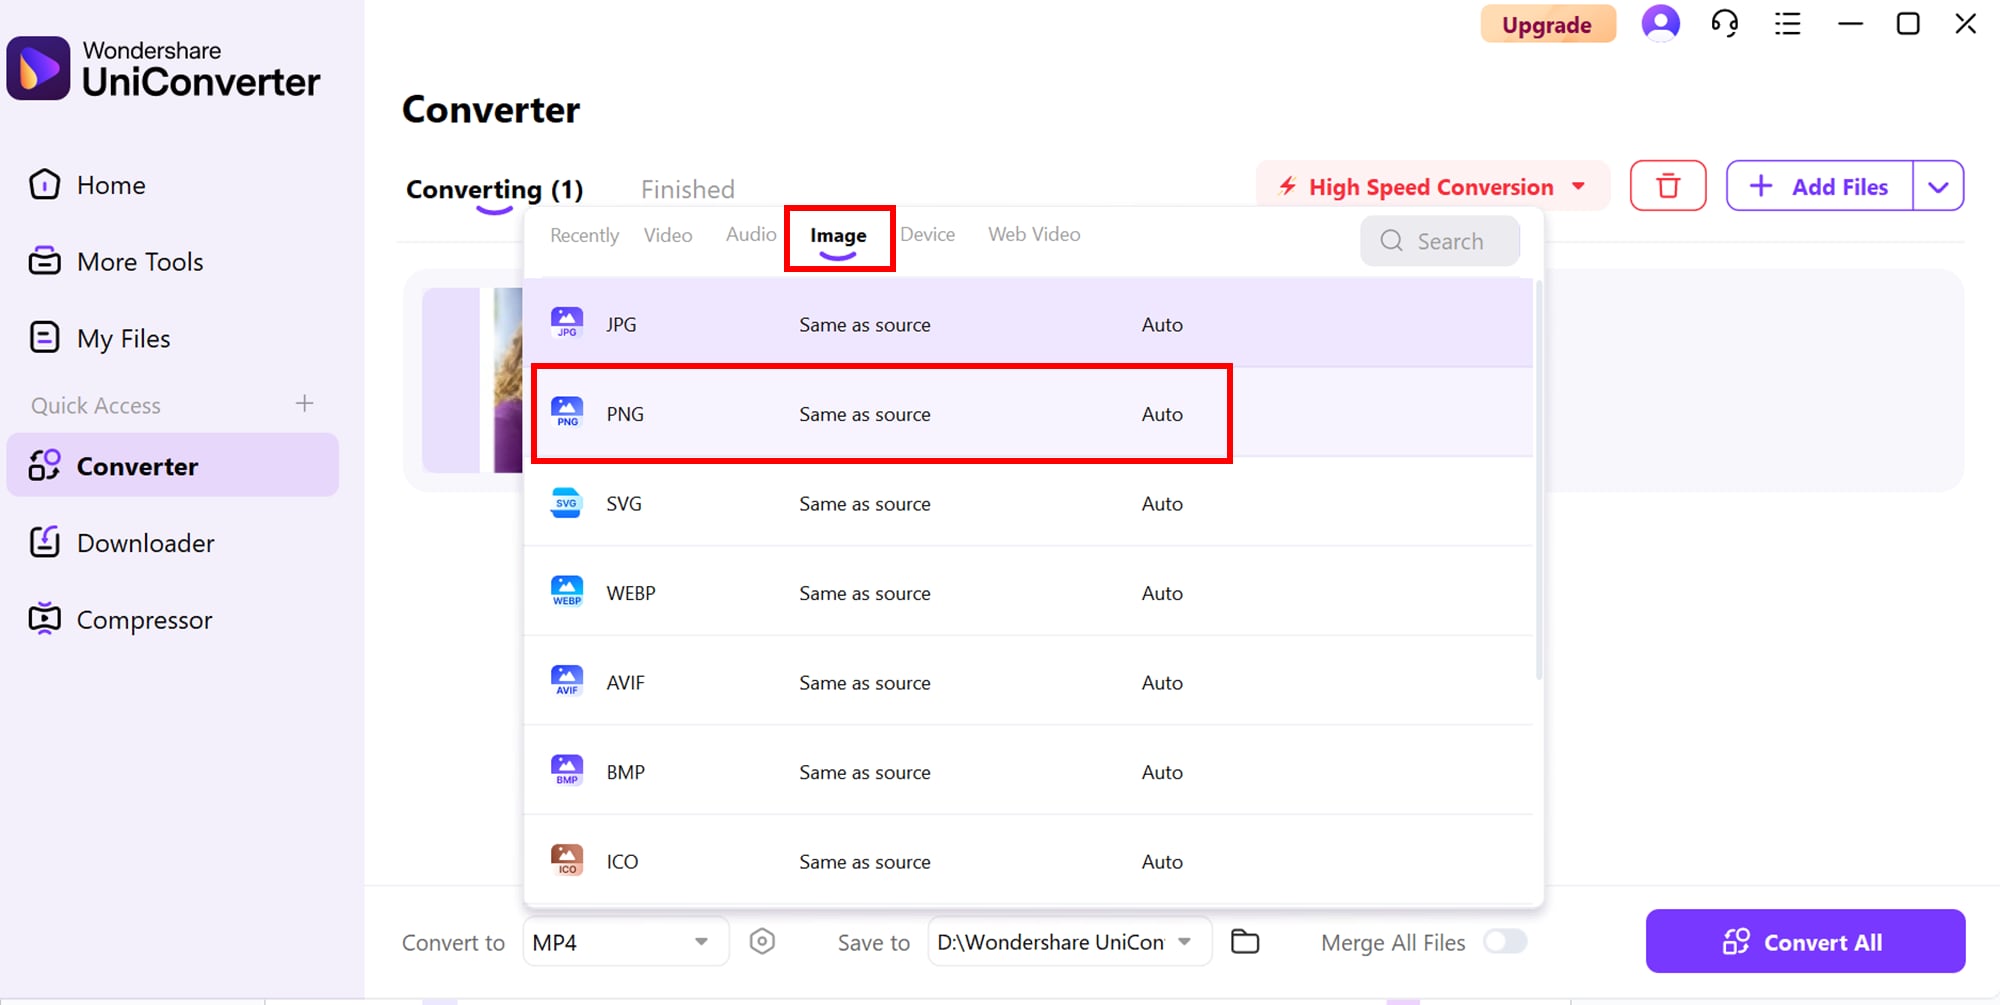The image size is (2000, 1005).
Task: Switch to the Video format tab
Action: [668, 235]
